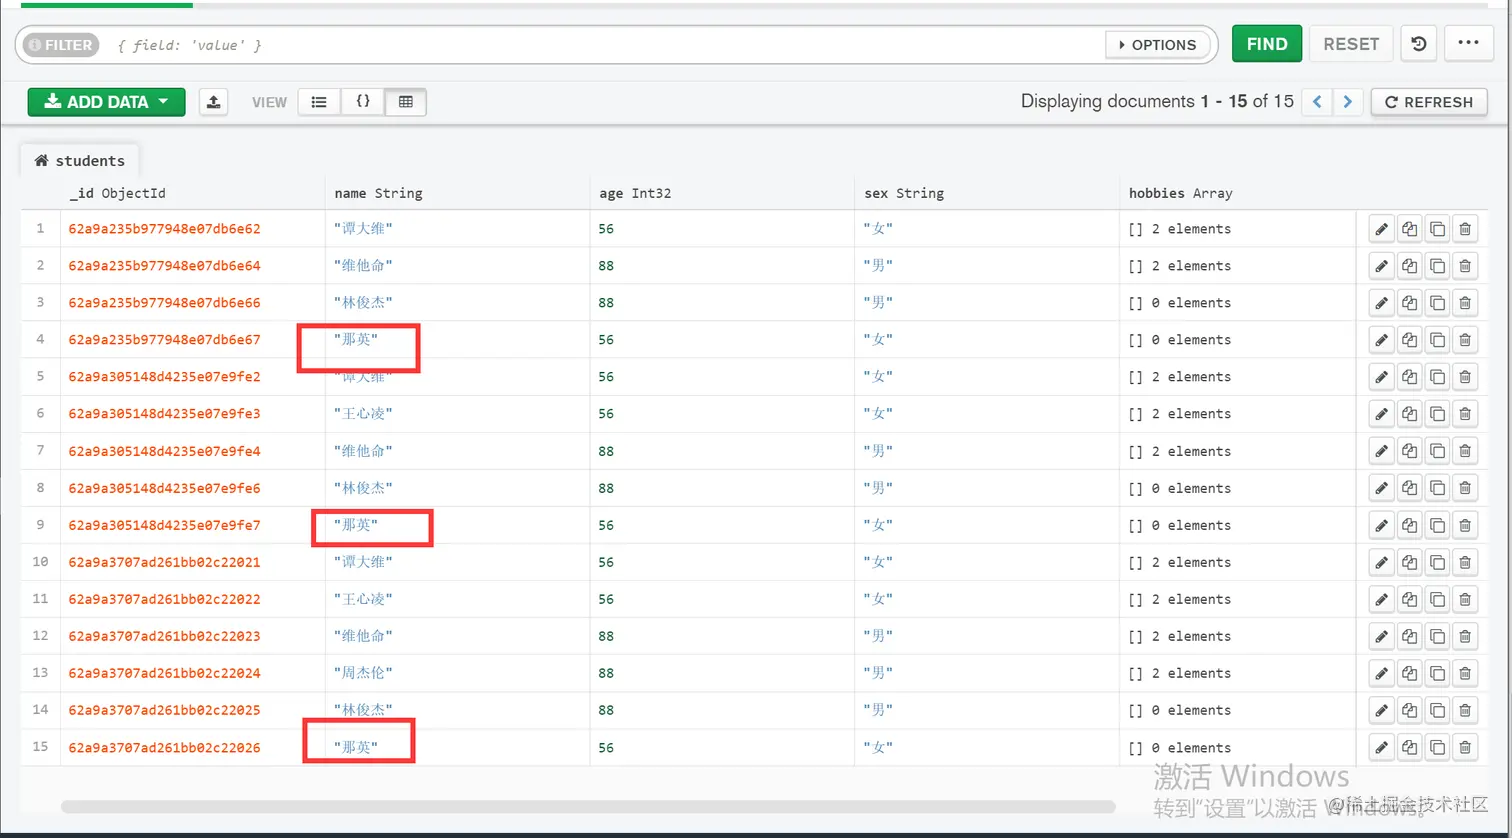1512x838 pixels.
Task: Clone document icon in row 14
Action: [x=1437, y=710]
